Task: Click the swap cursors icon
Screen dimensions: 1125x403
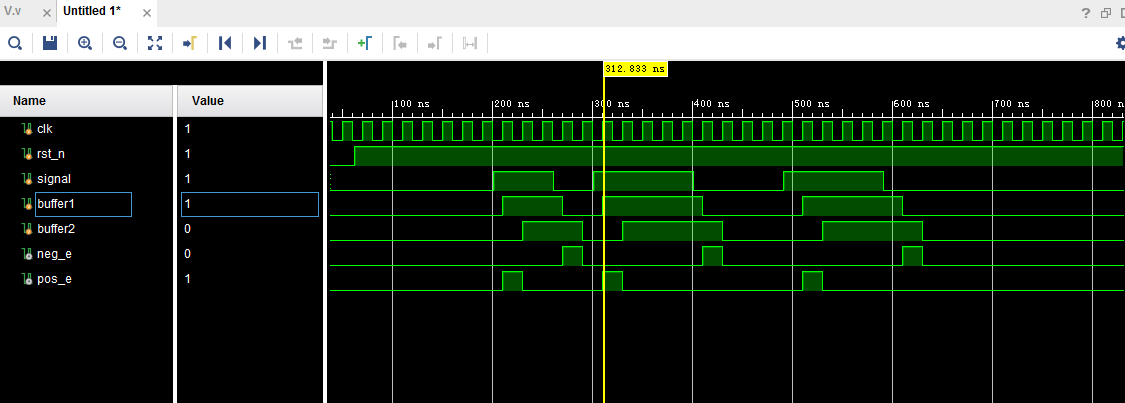Action: tap(470, 43)
